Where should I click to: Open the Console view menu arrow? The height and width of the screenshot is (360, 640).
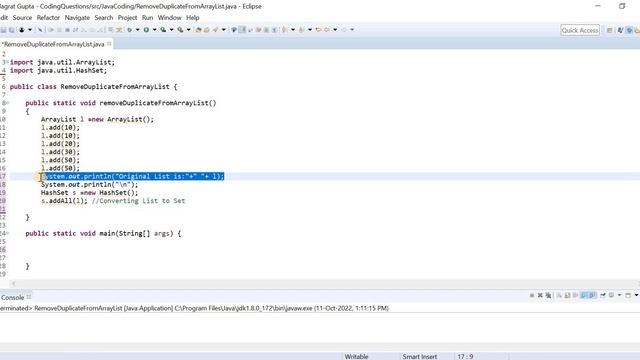point(636,295)
